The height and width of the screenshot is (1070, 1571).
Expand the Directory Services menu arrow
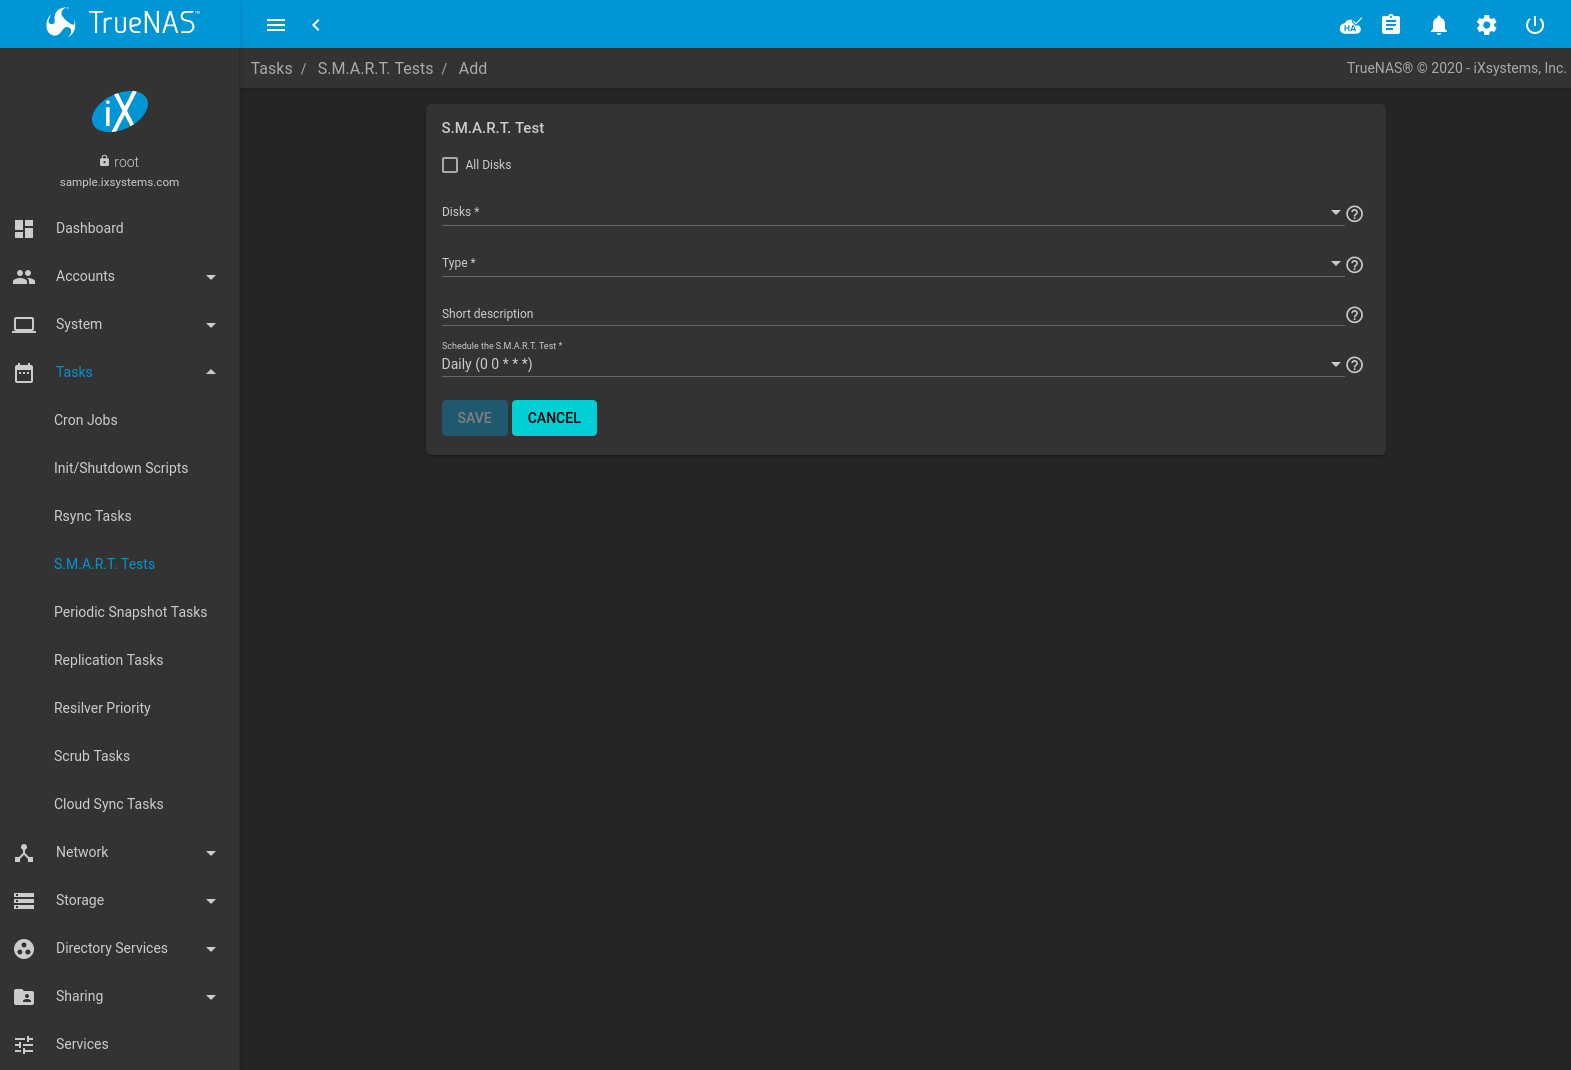[211, 949]
